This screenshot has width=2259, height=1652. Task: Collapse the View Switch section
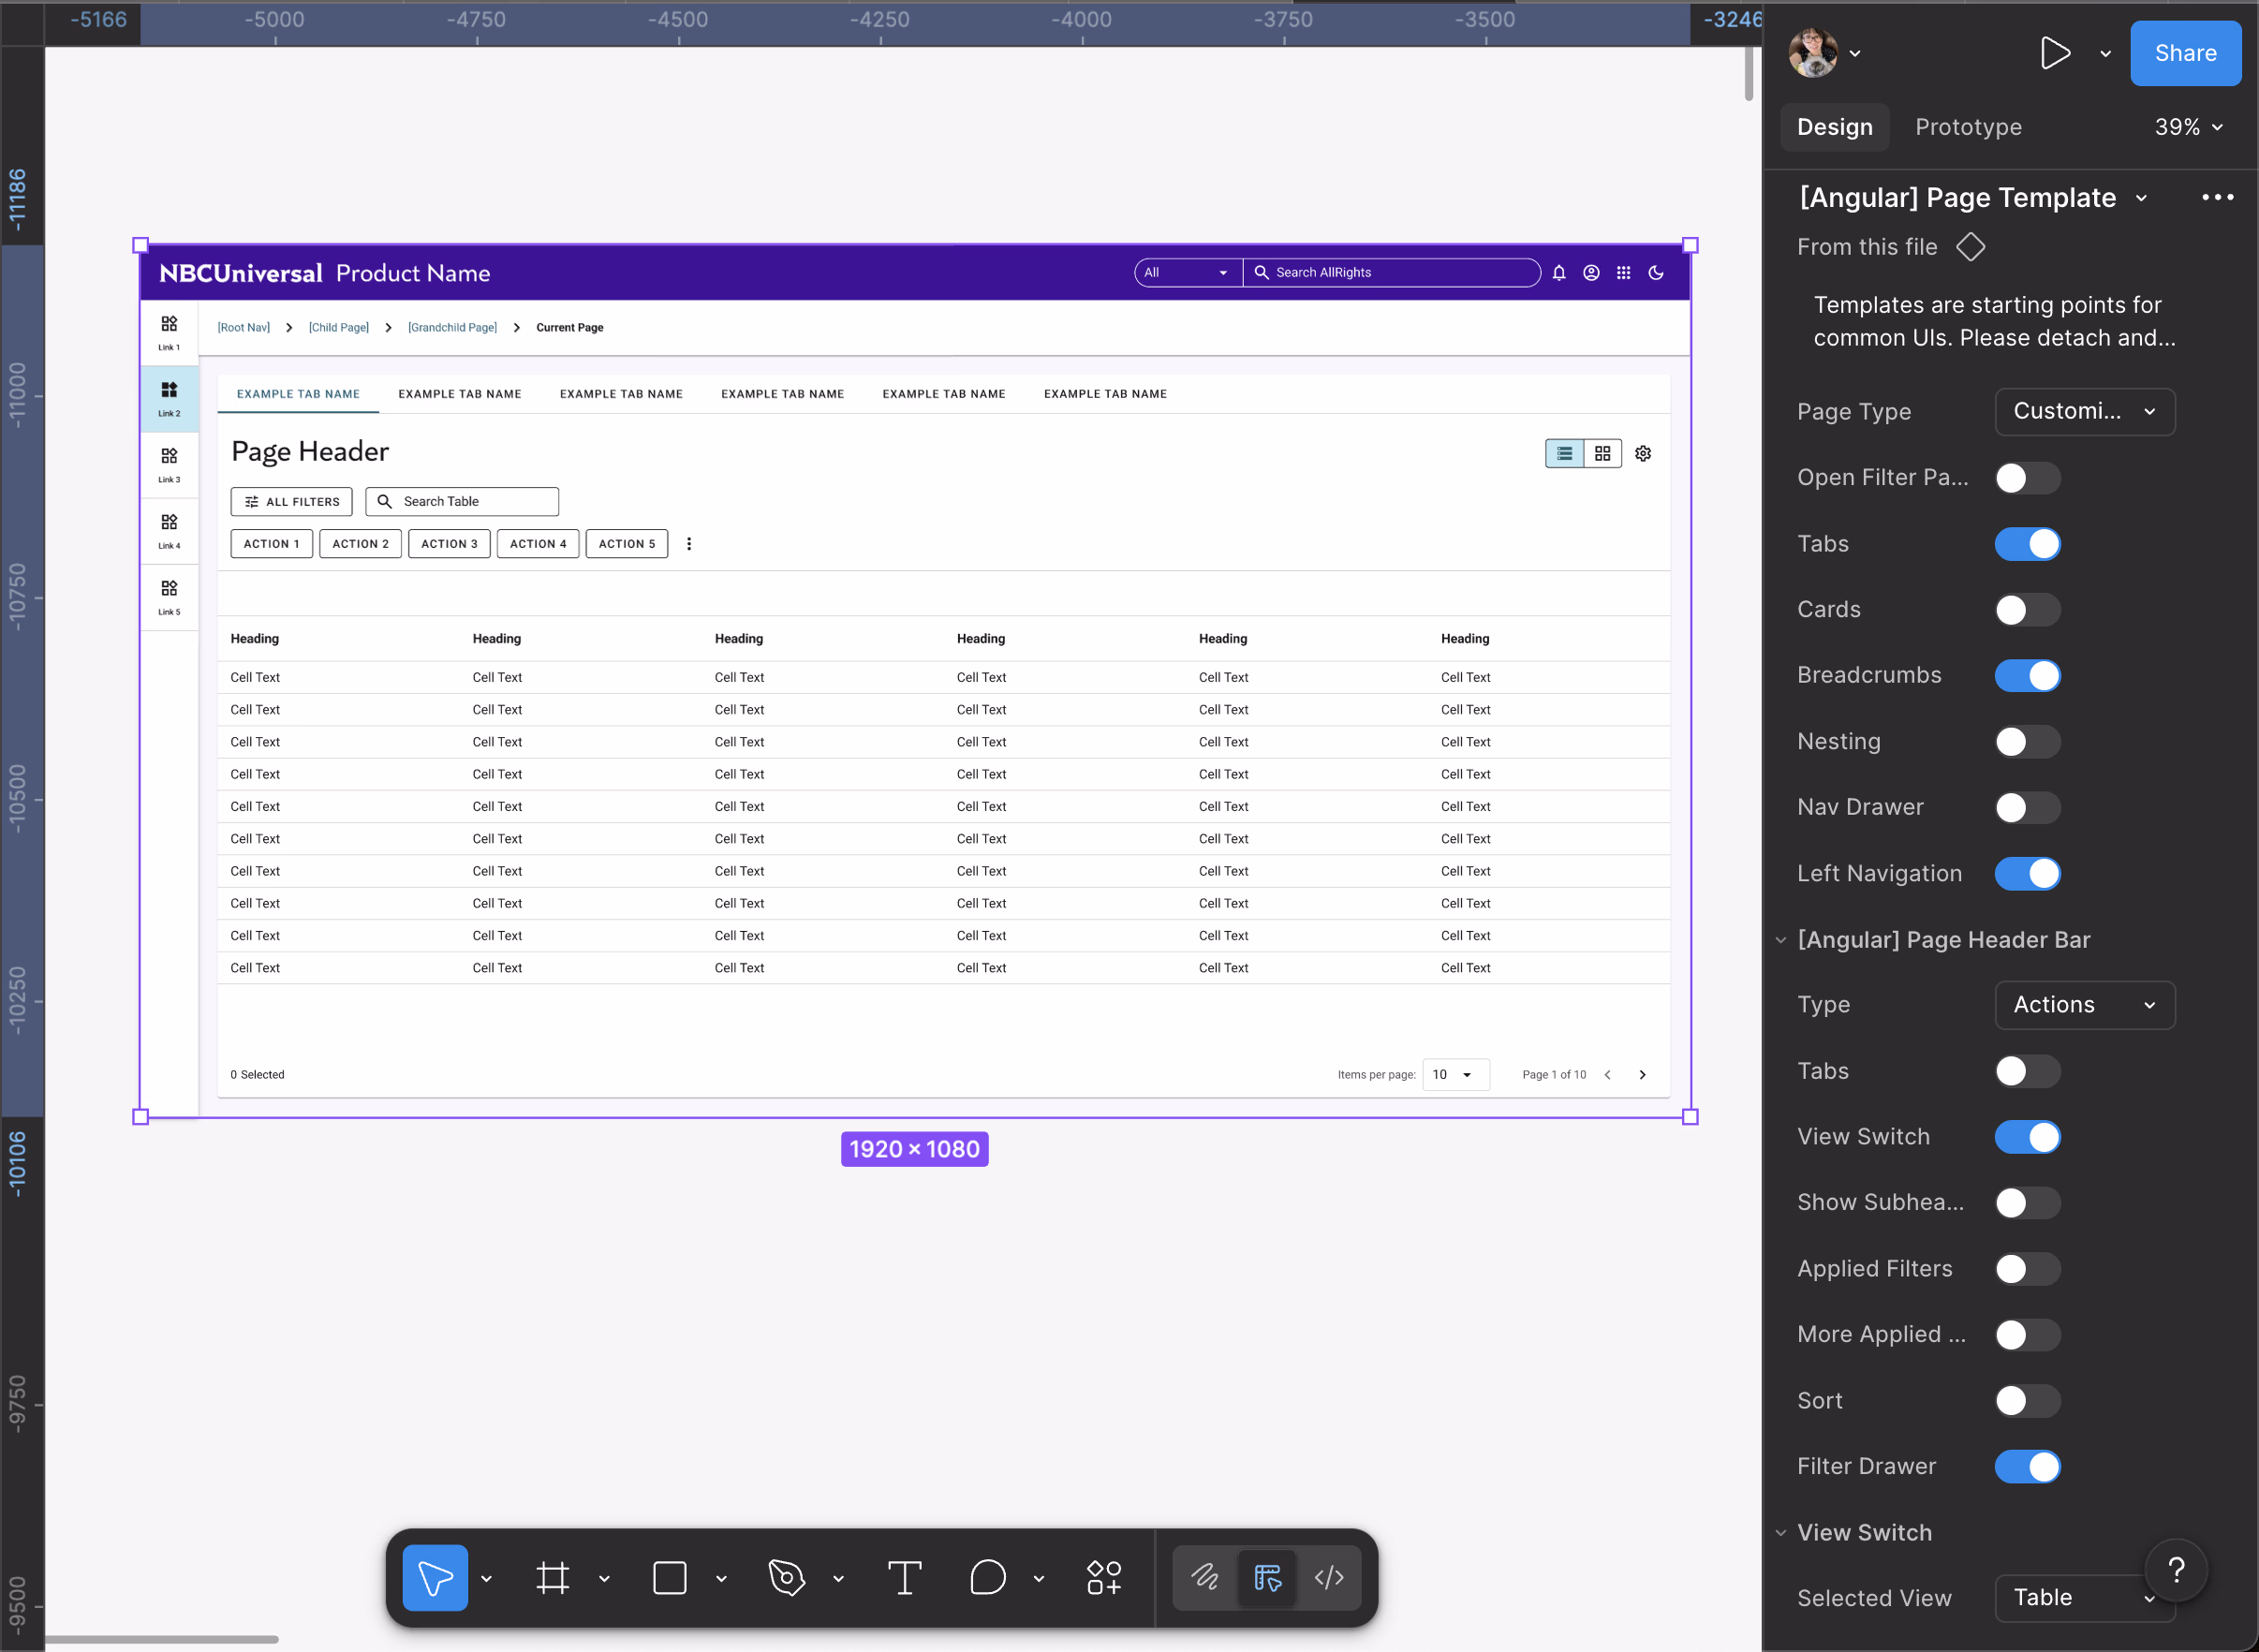click(x=1781, y=1533)
